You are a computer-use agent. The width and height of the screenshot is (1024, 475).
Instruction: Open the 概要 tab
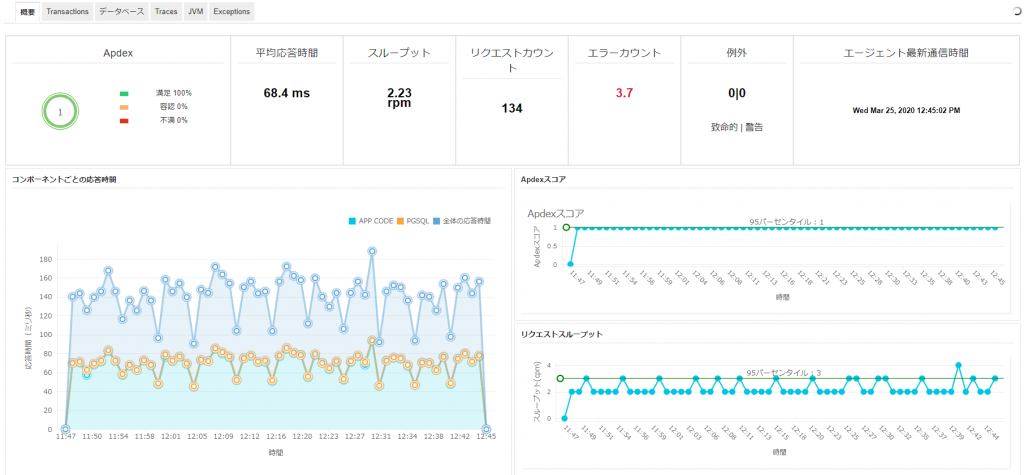click(28, 12)
